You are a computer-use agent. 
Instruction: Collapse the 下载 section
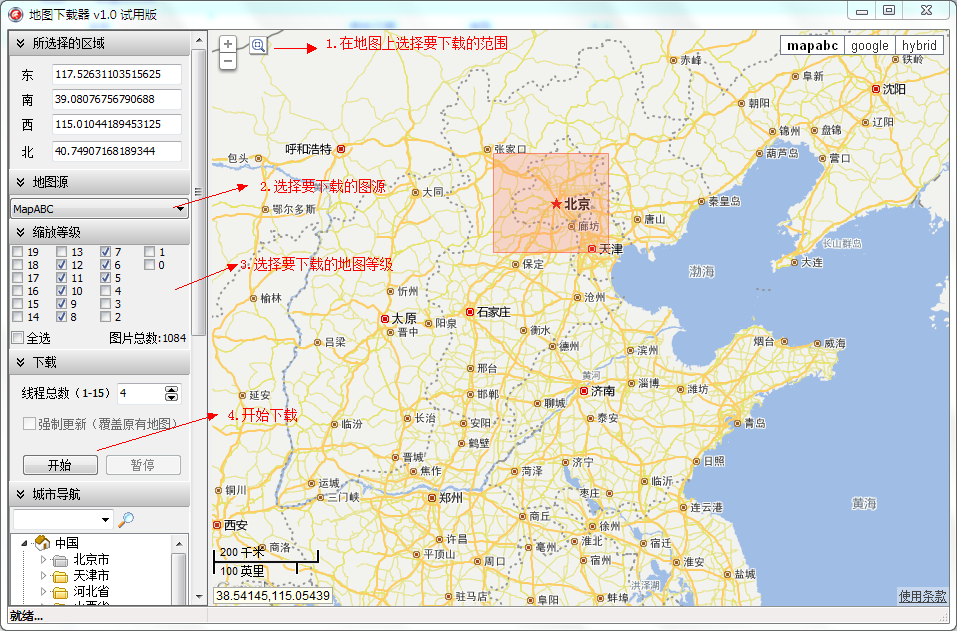(x=20, y=362)
